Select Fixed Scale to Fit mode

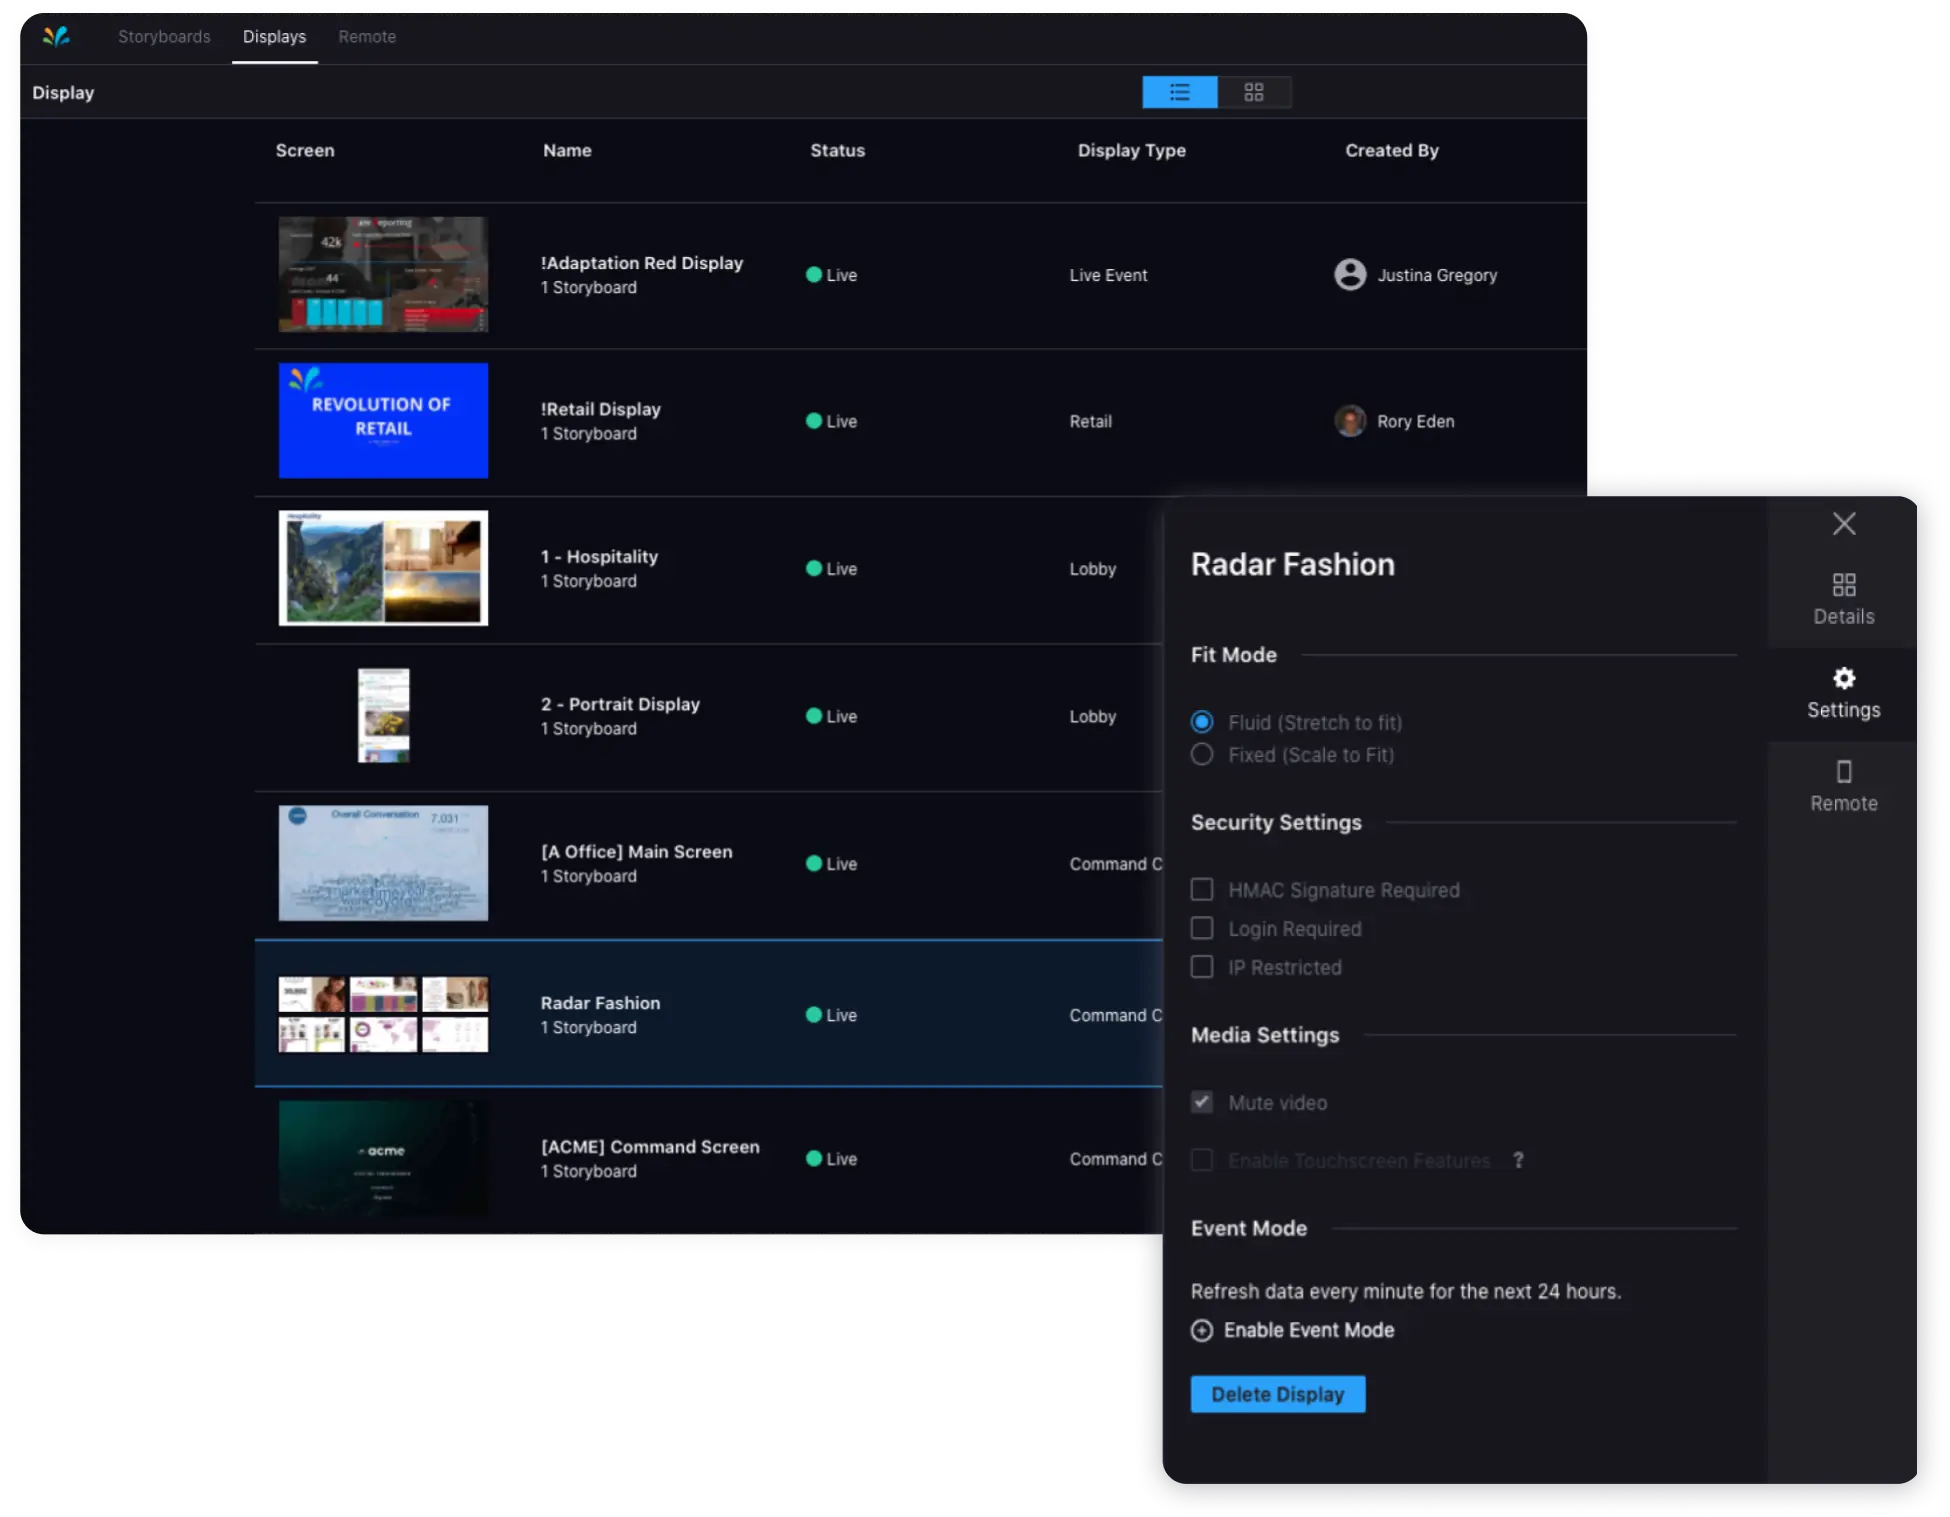point(1203,755)
